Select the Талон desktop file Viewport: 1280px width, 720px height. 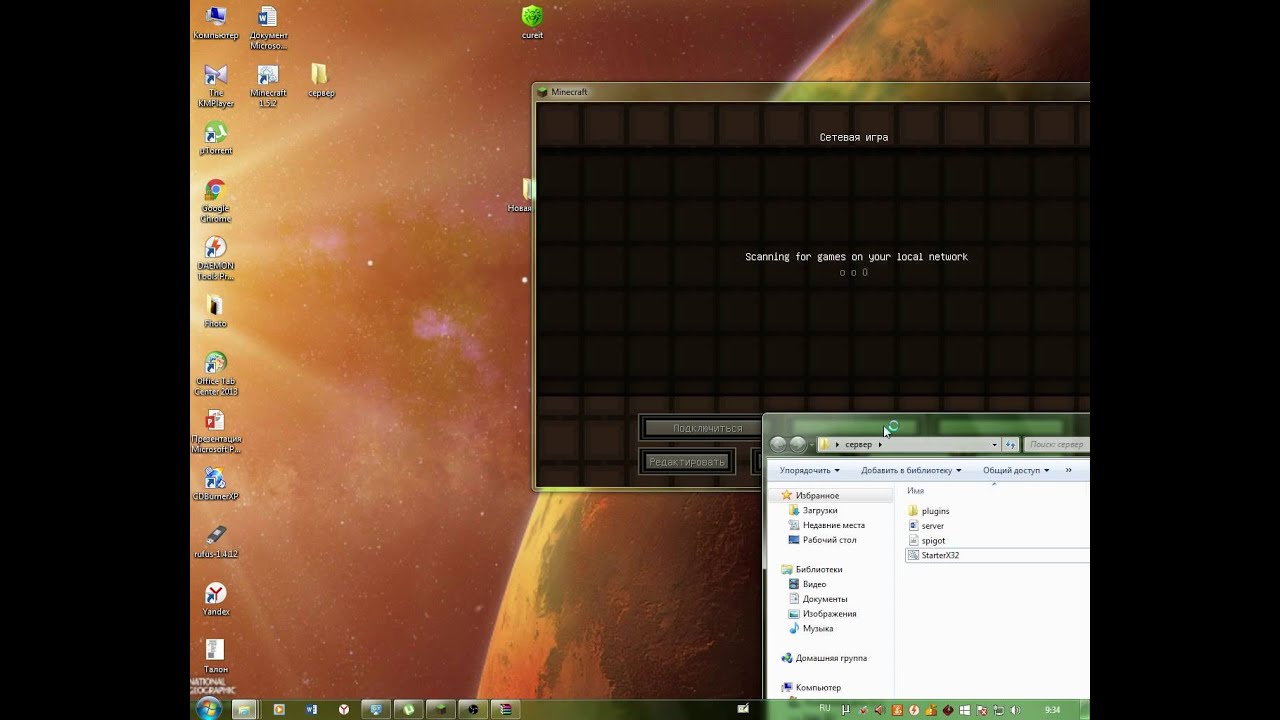(215, 656)
